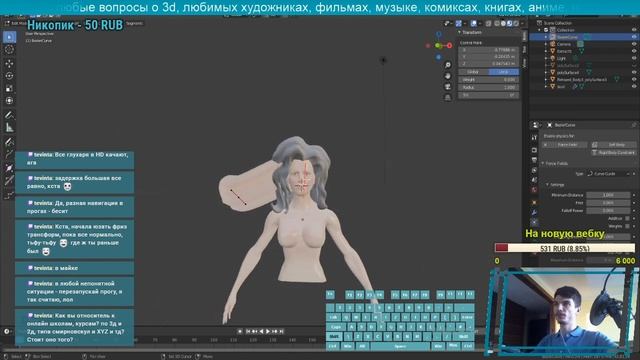Screen dimensions: 640x360
Task: Select the Transform tool
Action: pyautogui.click(x=9, y=100)
